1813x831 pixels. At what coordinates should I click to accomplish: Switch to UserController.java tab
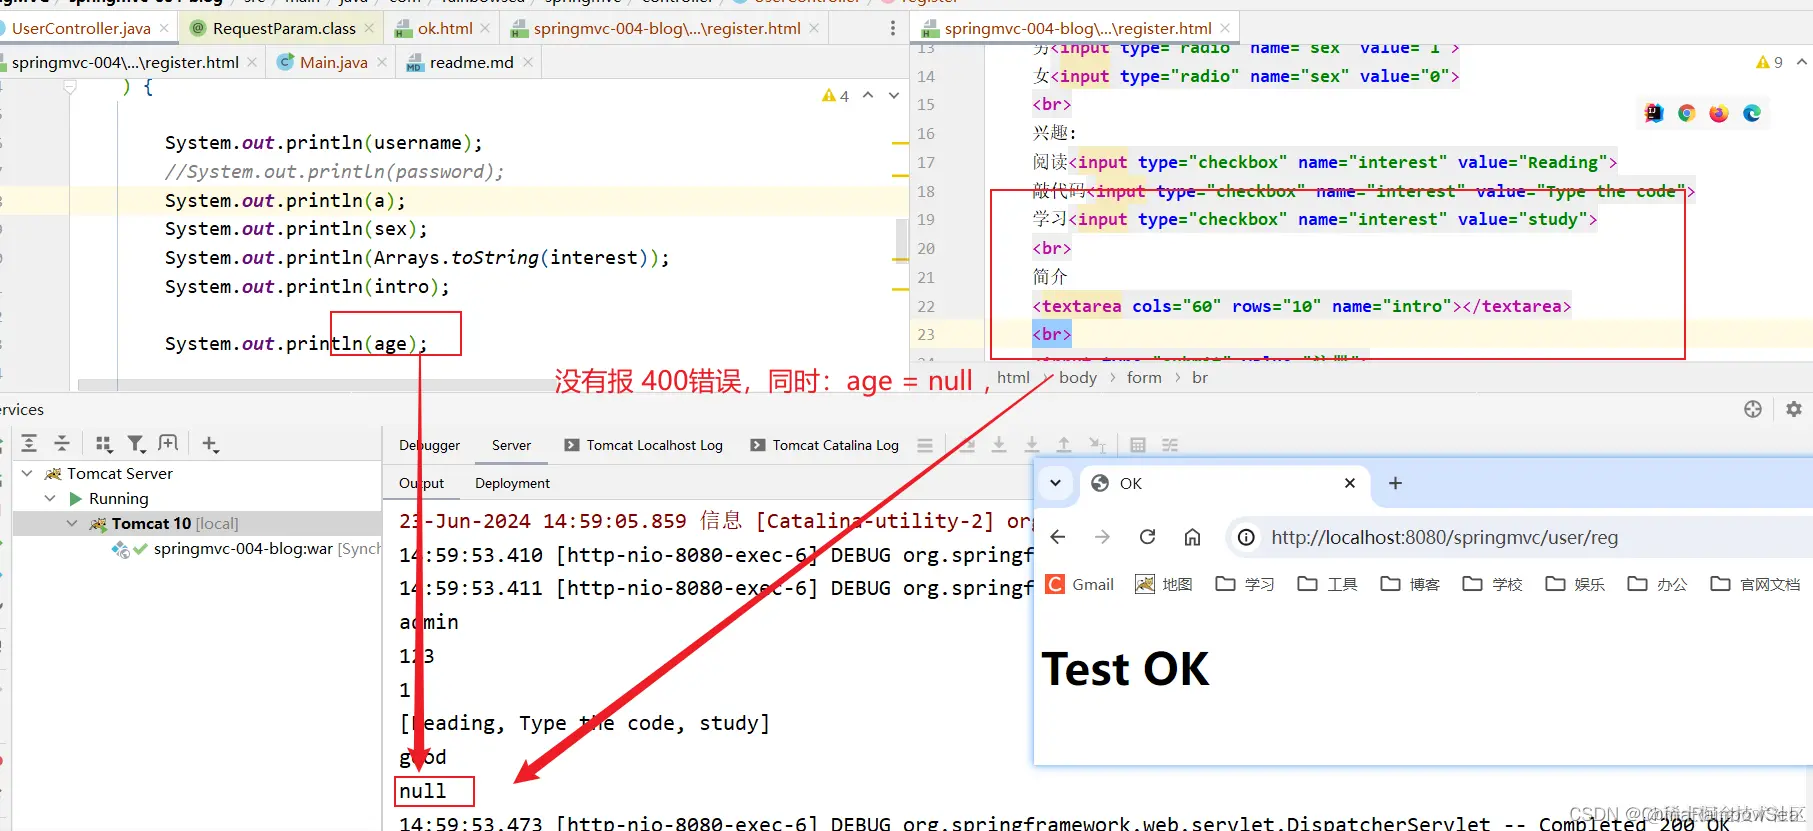81,28
